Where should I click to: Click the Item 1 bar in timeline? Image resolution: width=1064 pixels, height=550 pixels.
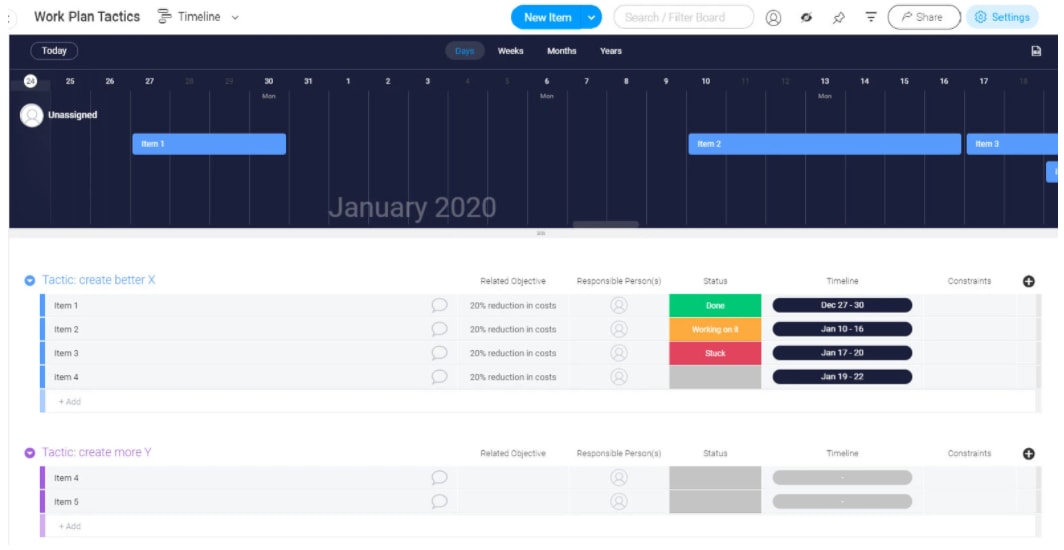tap(209, 144)
